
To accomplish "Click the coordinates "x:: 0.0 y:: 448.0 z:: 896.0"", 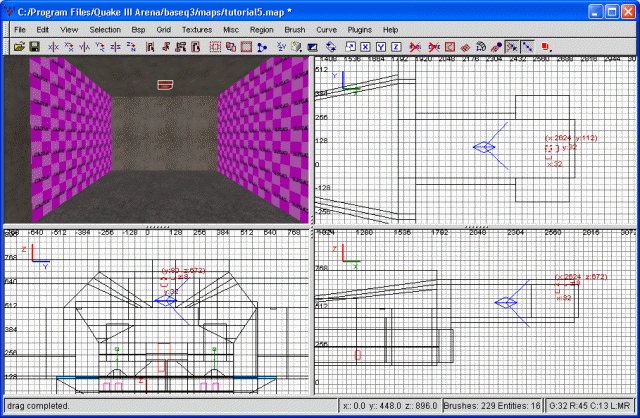I will [x=390, y=406].
